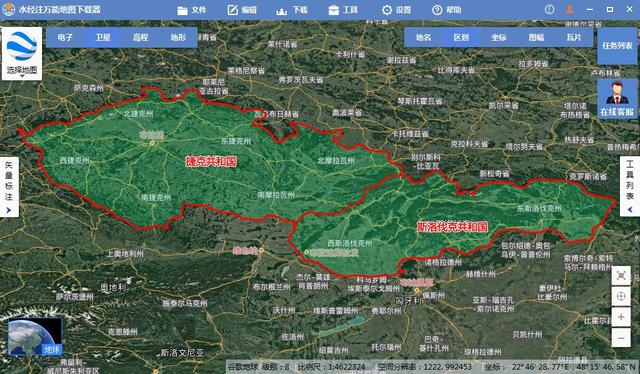The image size is (640, 374).
Task: Click the 上奥地利州 map label
Action: pos(125,254)
